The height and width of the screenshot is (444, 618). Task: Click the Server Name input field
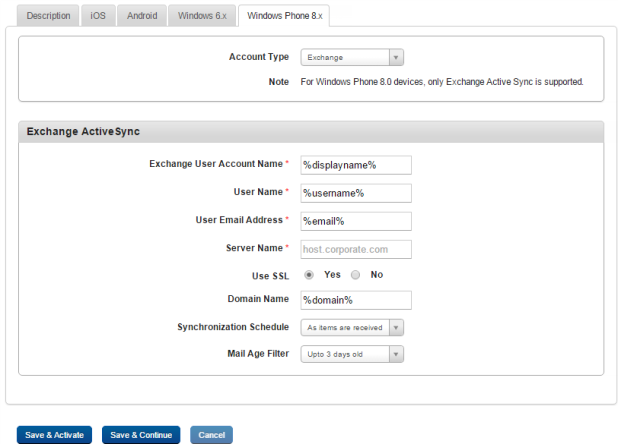click(x=356, y=249)
